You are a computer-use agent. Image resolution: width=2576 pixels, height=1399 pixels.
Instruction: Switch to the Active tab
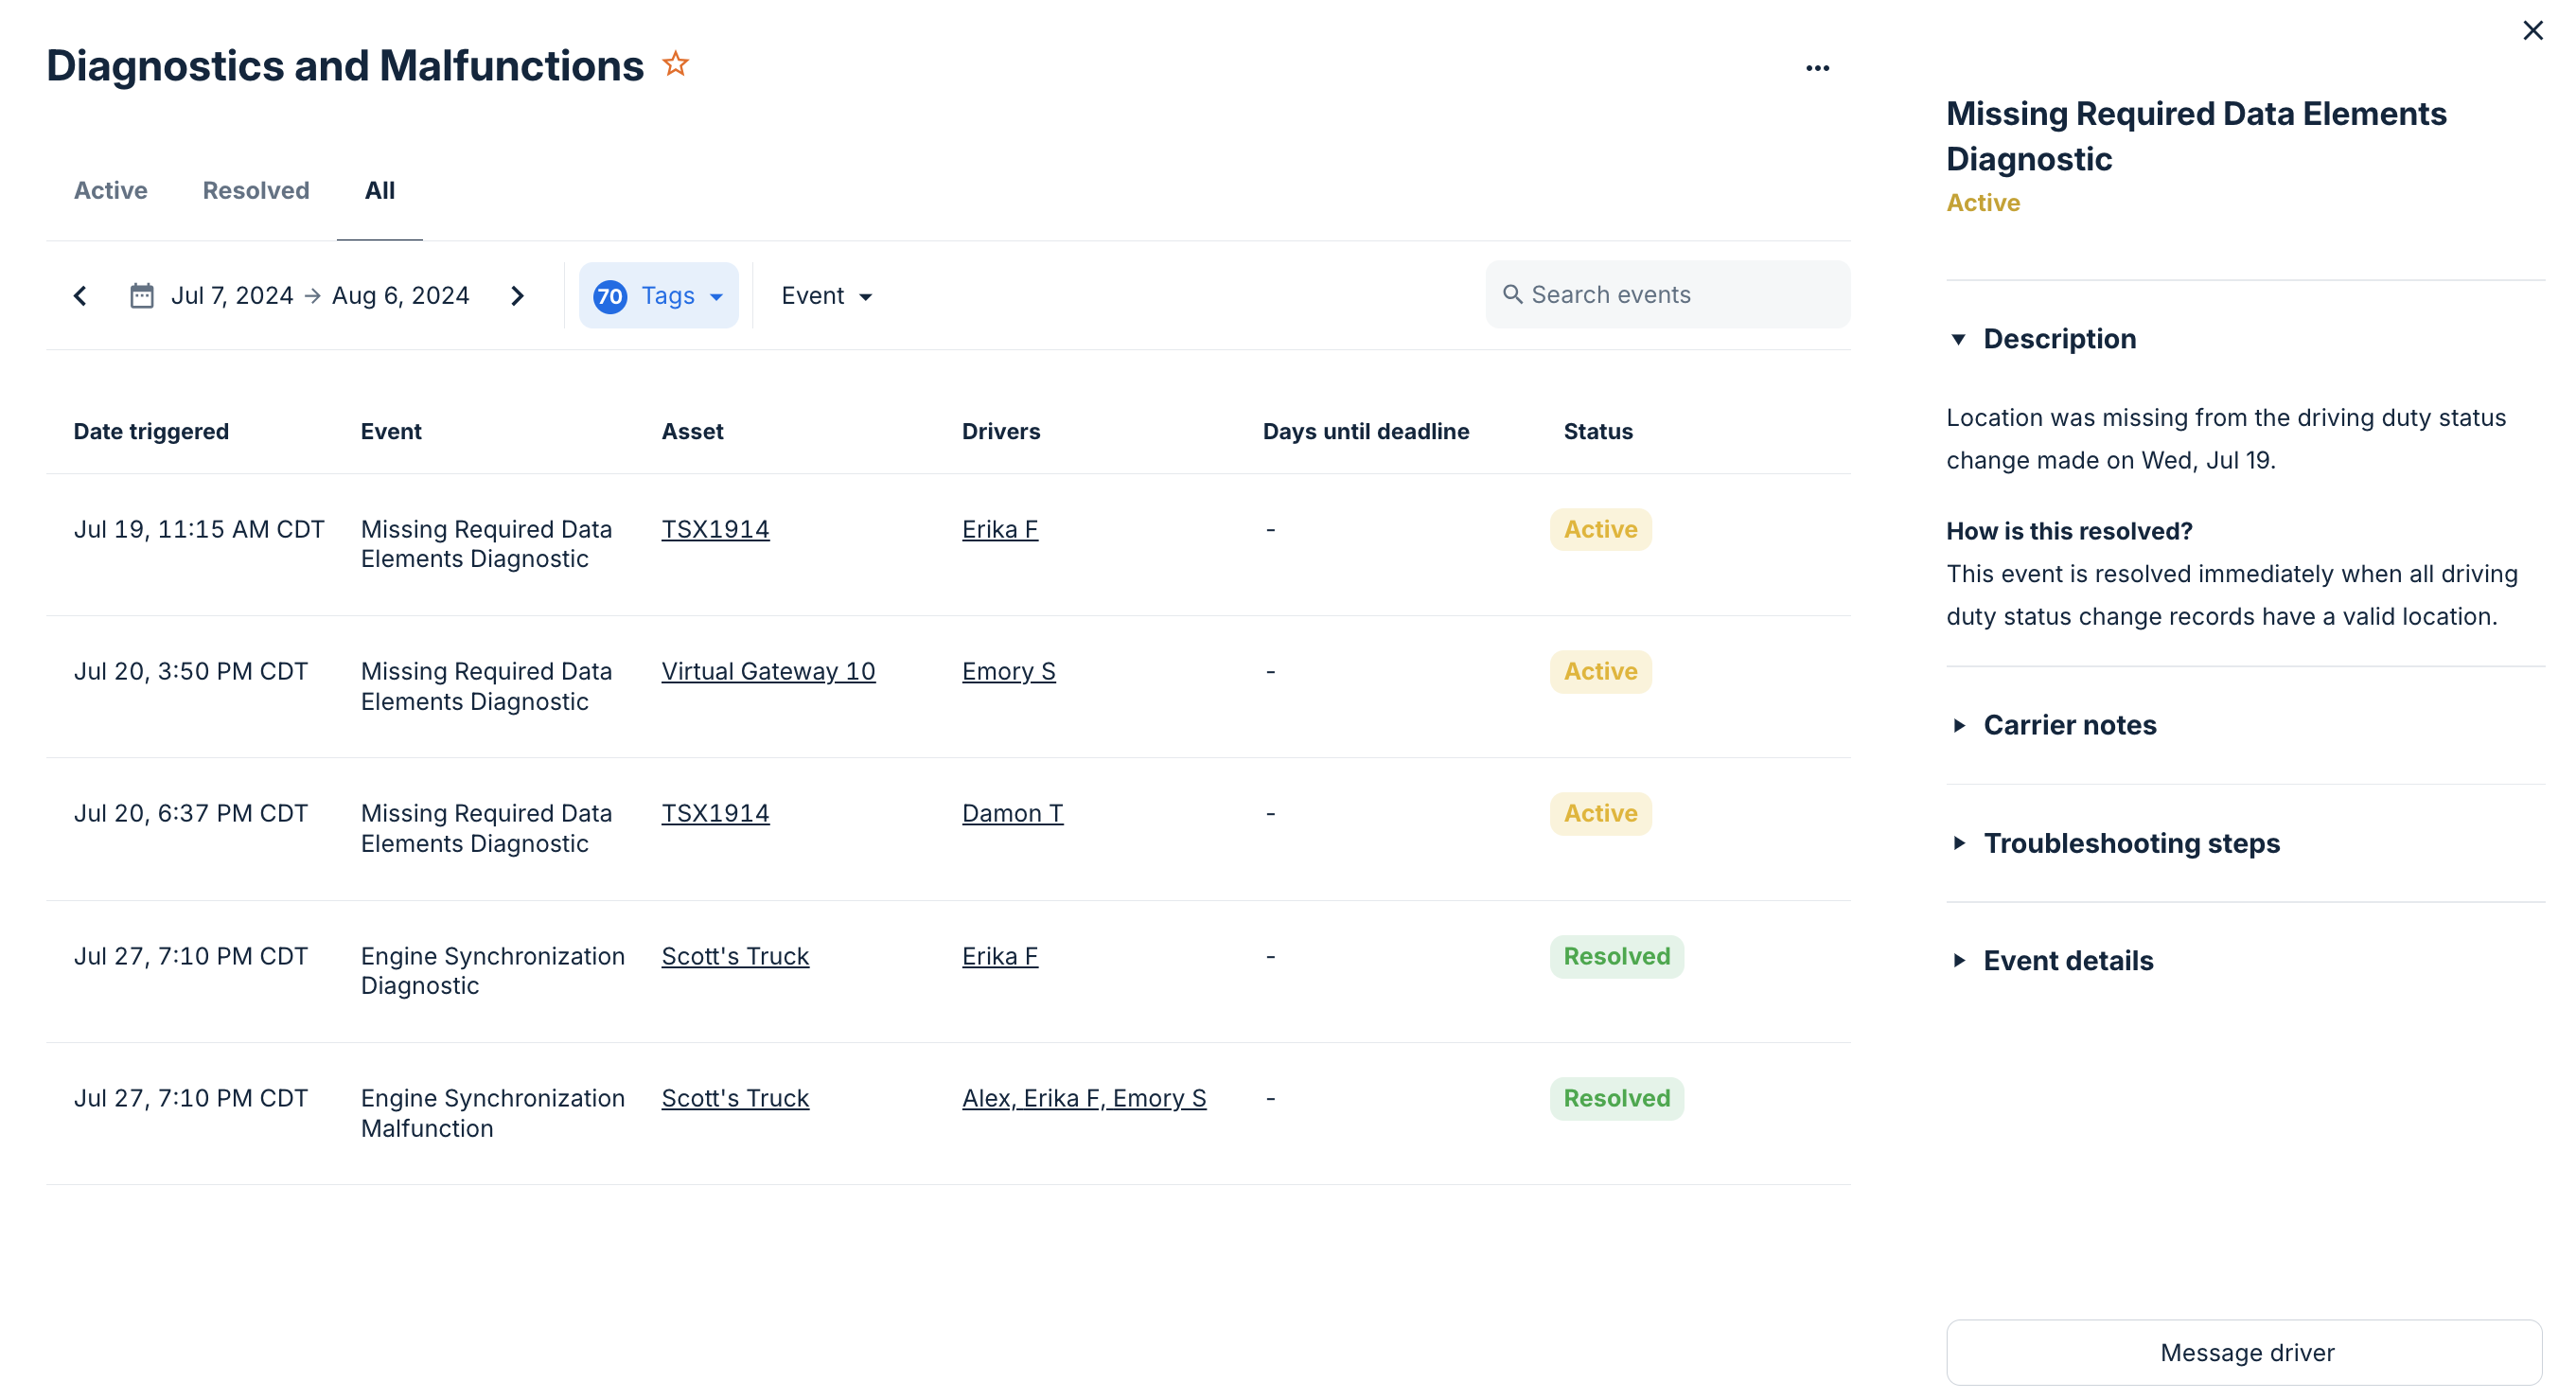[110, 191]
